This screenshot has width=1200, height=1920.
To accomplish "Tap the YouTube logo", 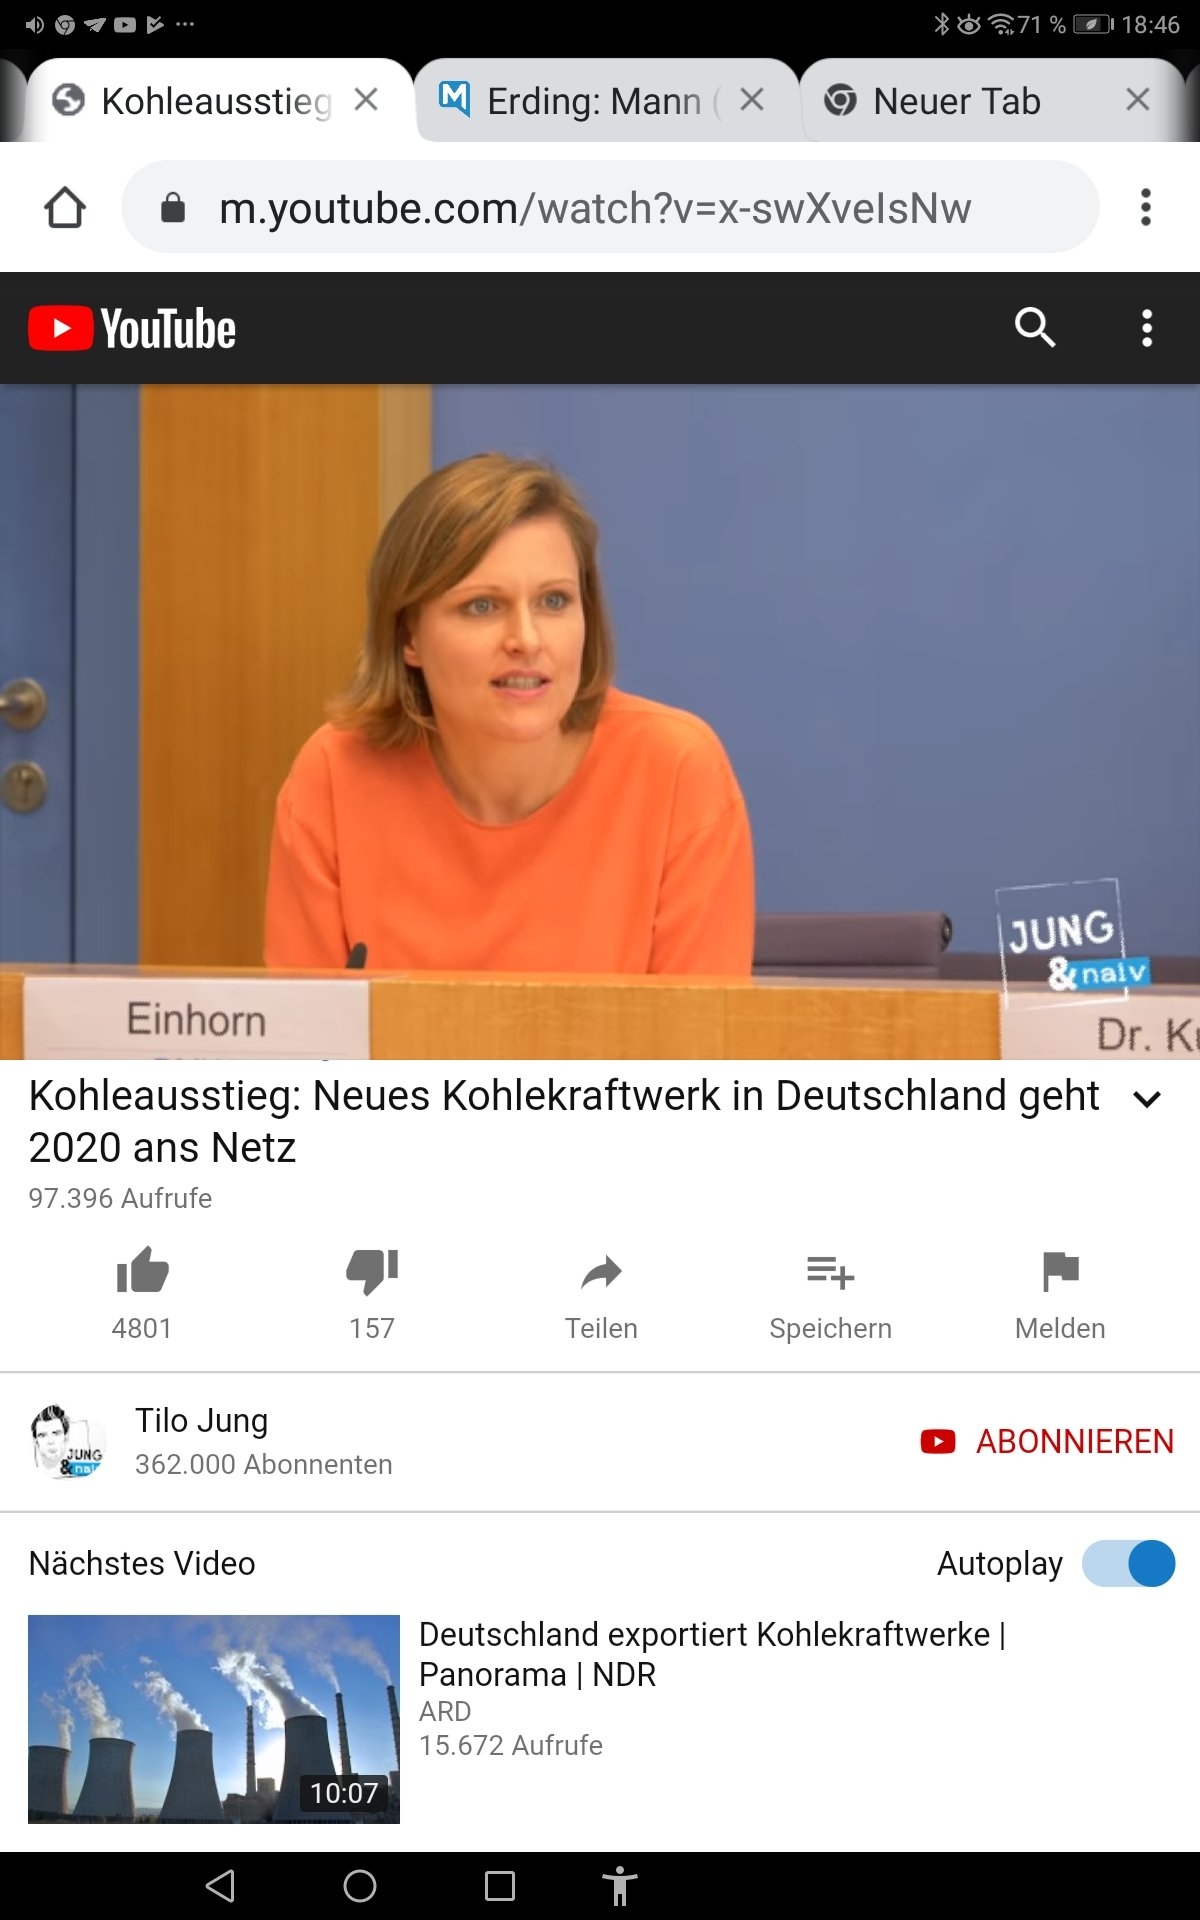I will tap(132, 328).
